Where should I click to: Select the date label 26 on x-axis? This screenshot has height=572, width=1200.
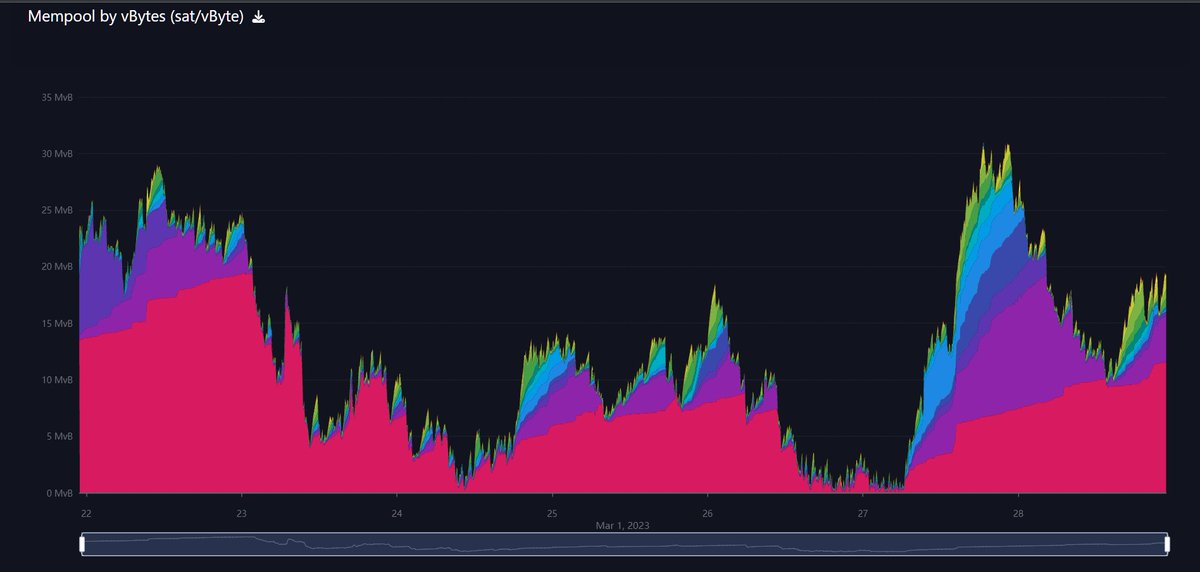(x=707, y=514)
